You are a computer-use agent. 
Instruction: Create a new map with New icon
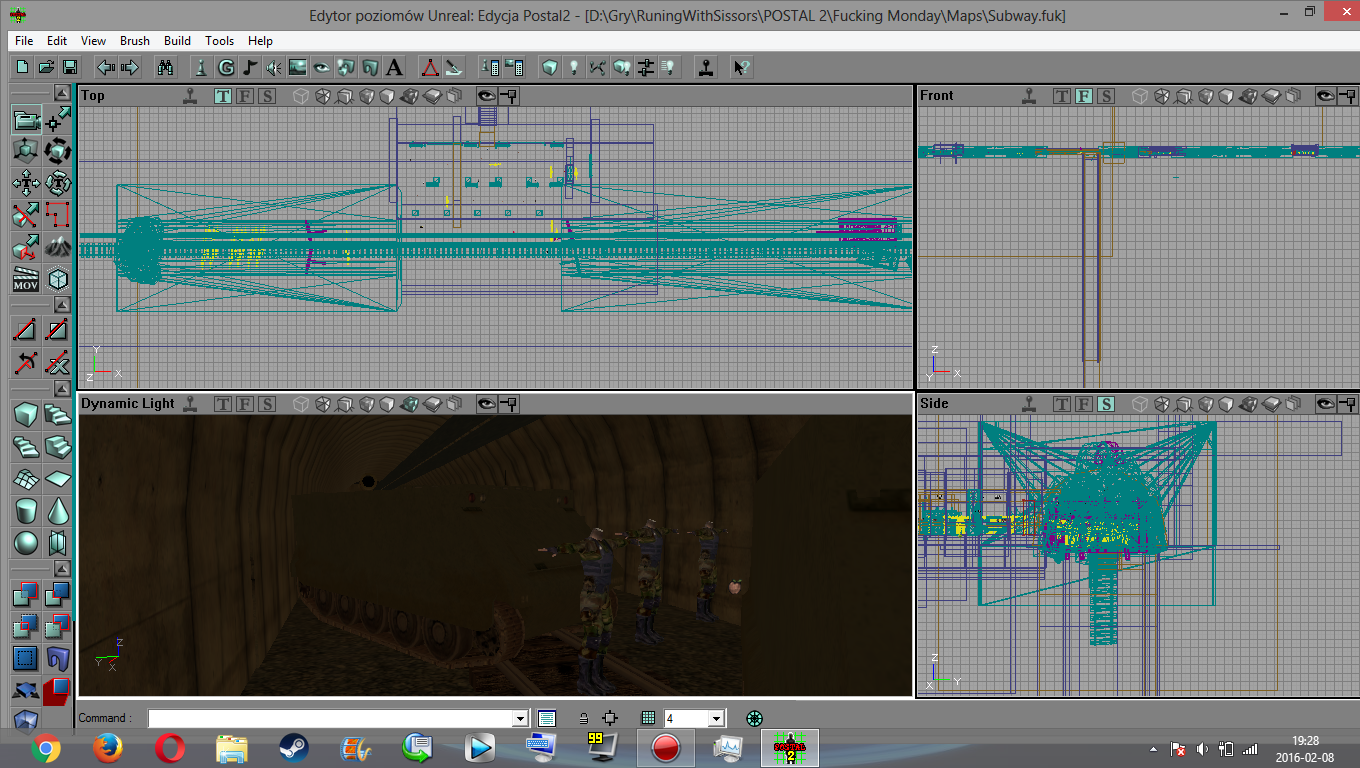click(x=22, y=67)
